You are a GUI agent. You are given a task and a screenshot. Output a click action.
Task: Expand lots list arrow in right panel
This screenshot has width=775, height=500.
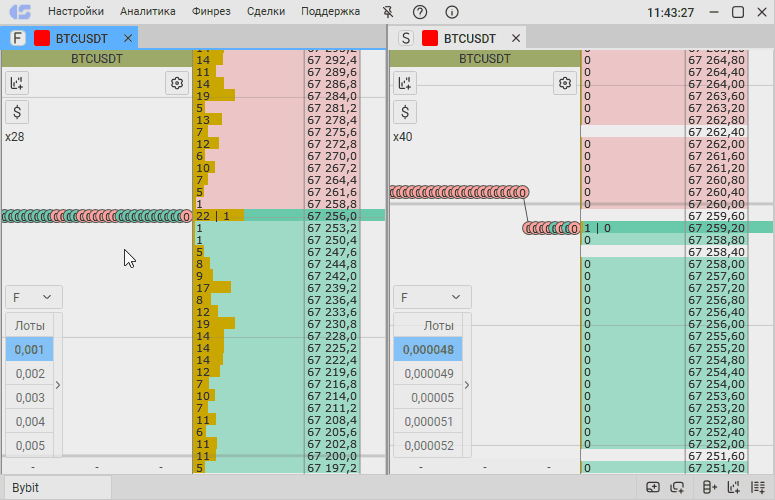point(467,385)
